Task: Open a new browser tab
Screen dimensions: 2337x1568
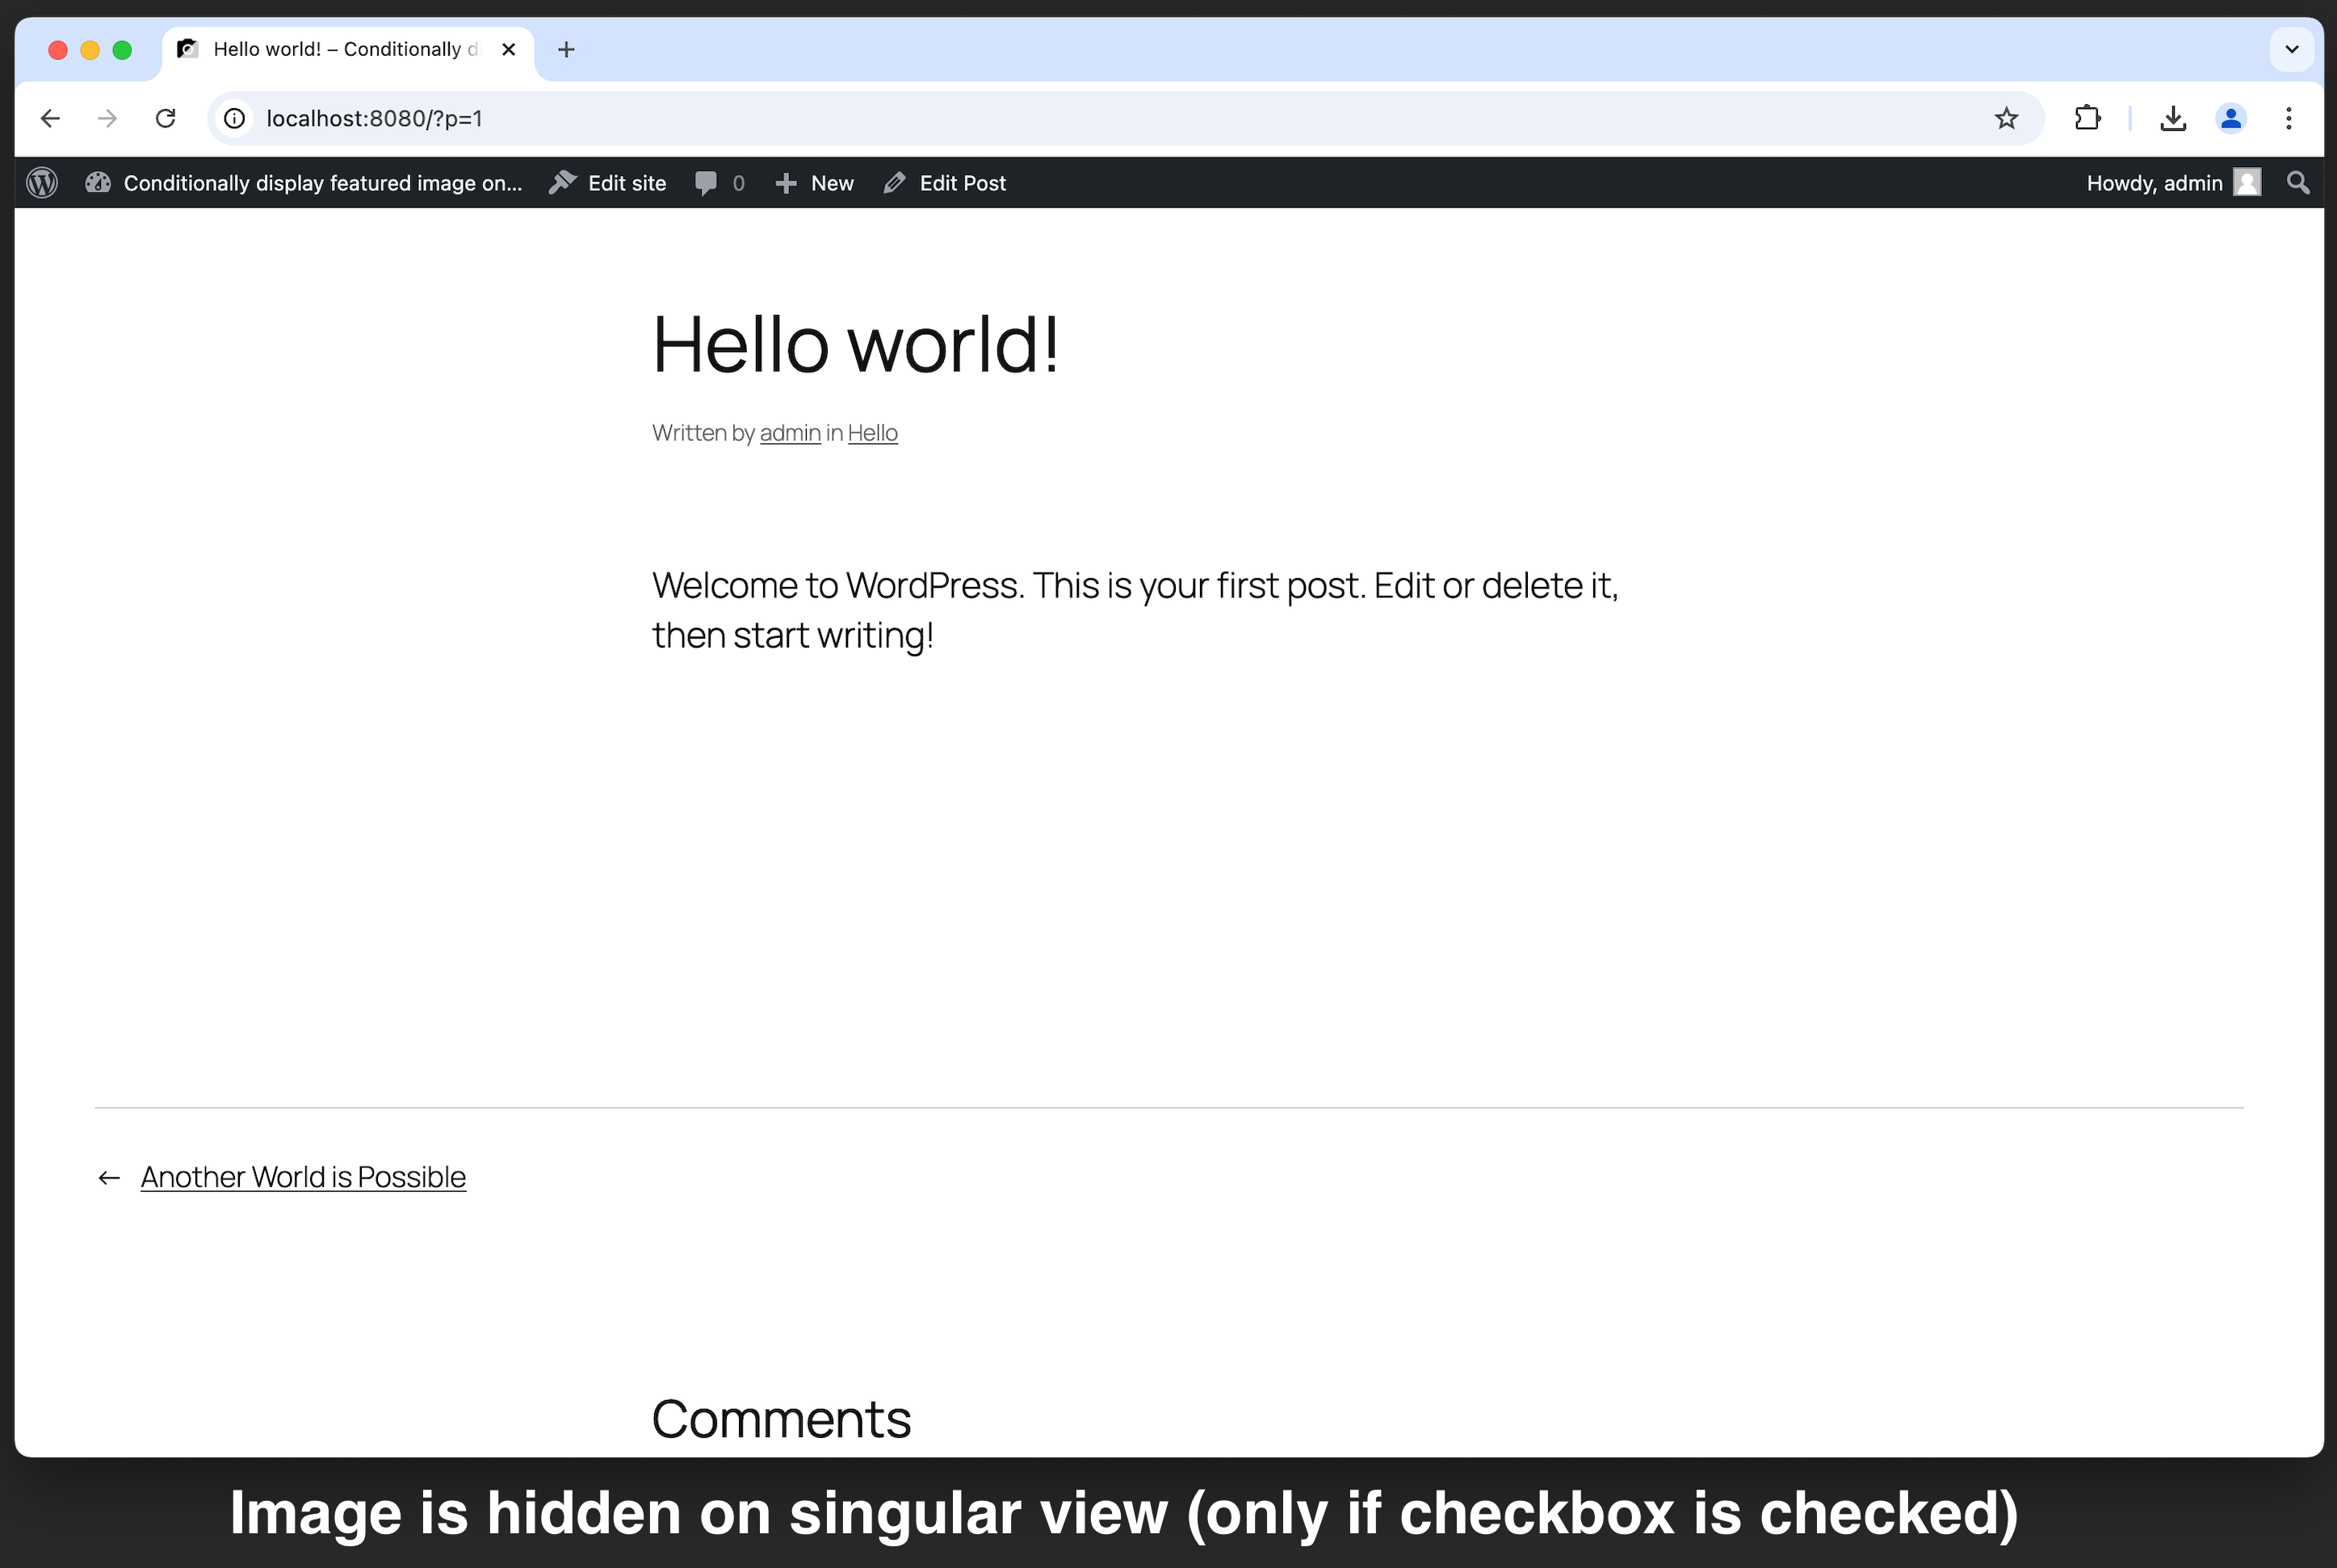Action: click(x=566, y=49)
